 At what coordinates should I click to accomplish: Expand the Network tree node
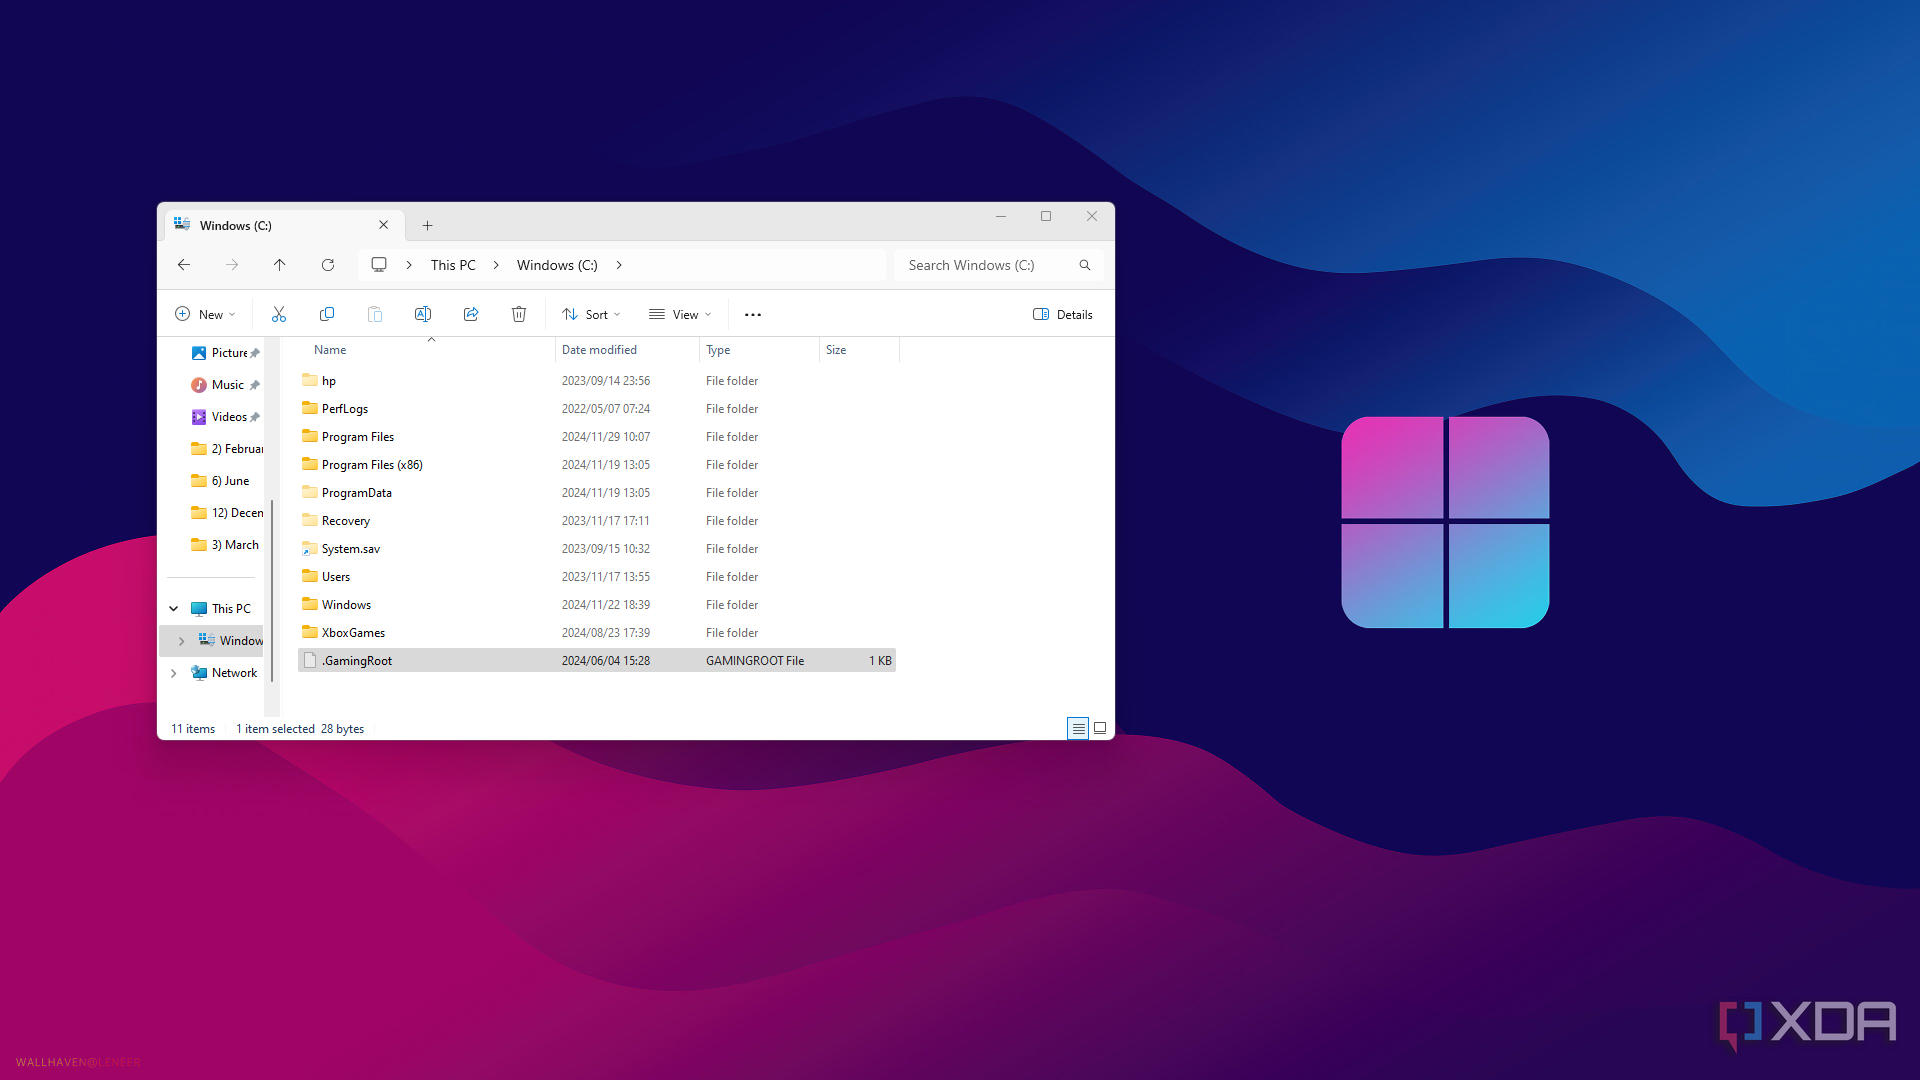point(174,673)
